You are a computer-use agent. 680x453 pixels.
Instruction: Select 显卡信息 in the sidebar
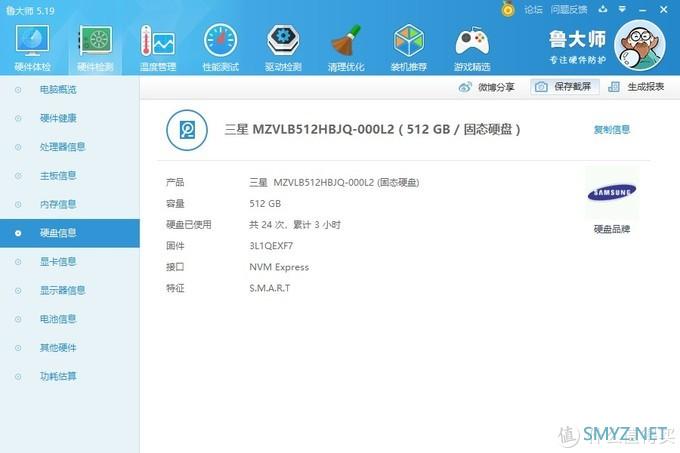(58, 262)
